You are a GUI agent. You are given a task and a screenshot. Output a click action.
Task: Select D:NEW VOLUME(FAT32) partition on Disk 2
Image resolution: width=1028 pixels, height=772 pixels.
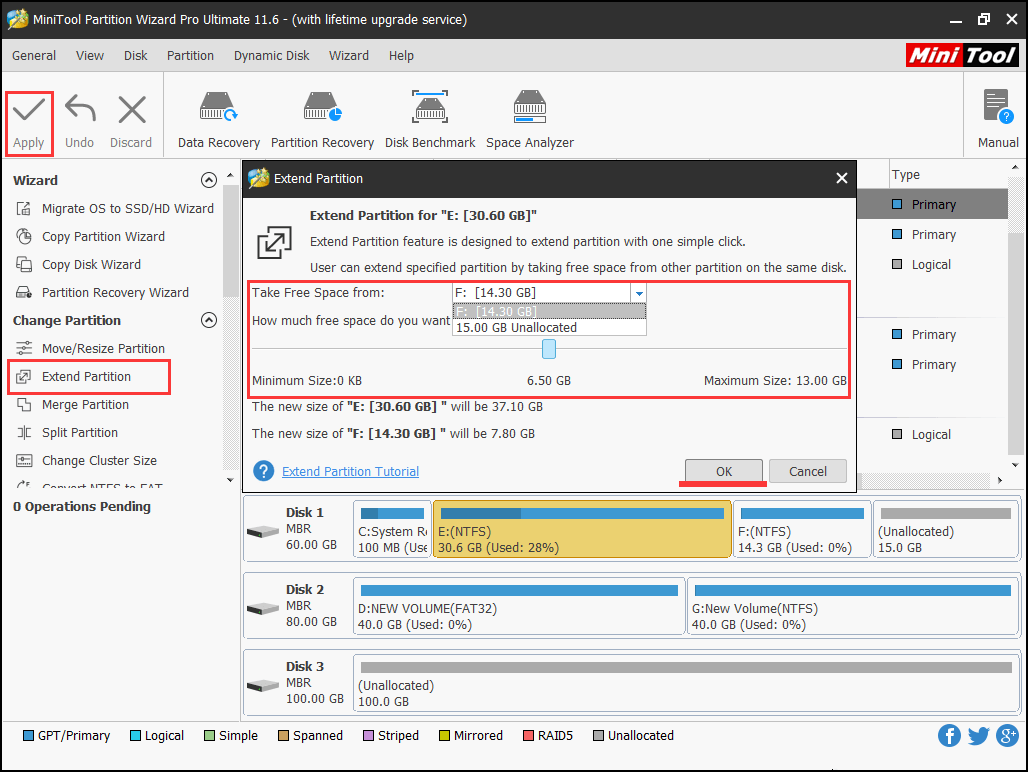(519, 606)
